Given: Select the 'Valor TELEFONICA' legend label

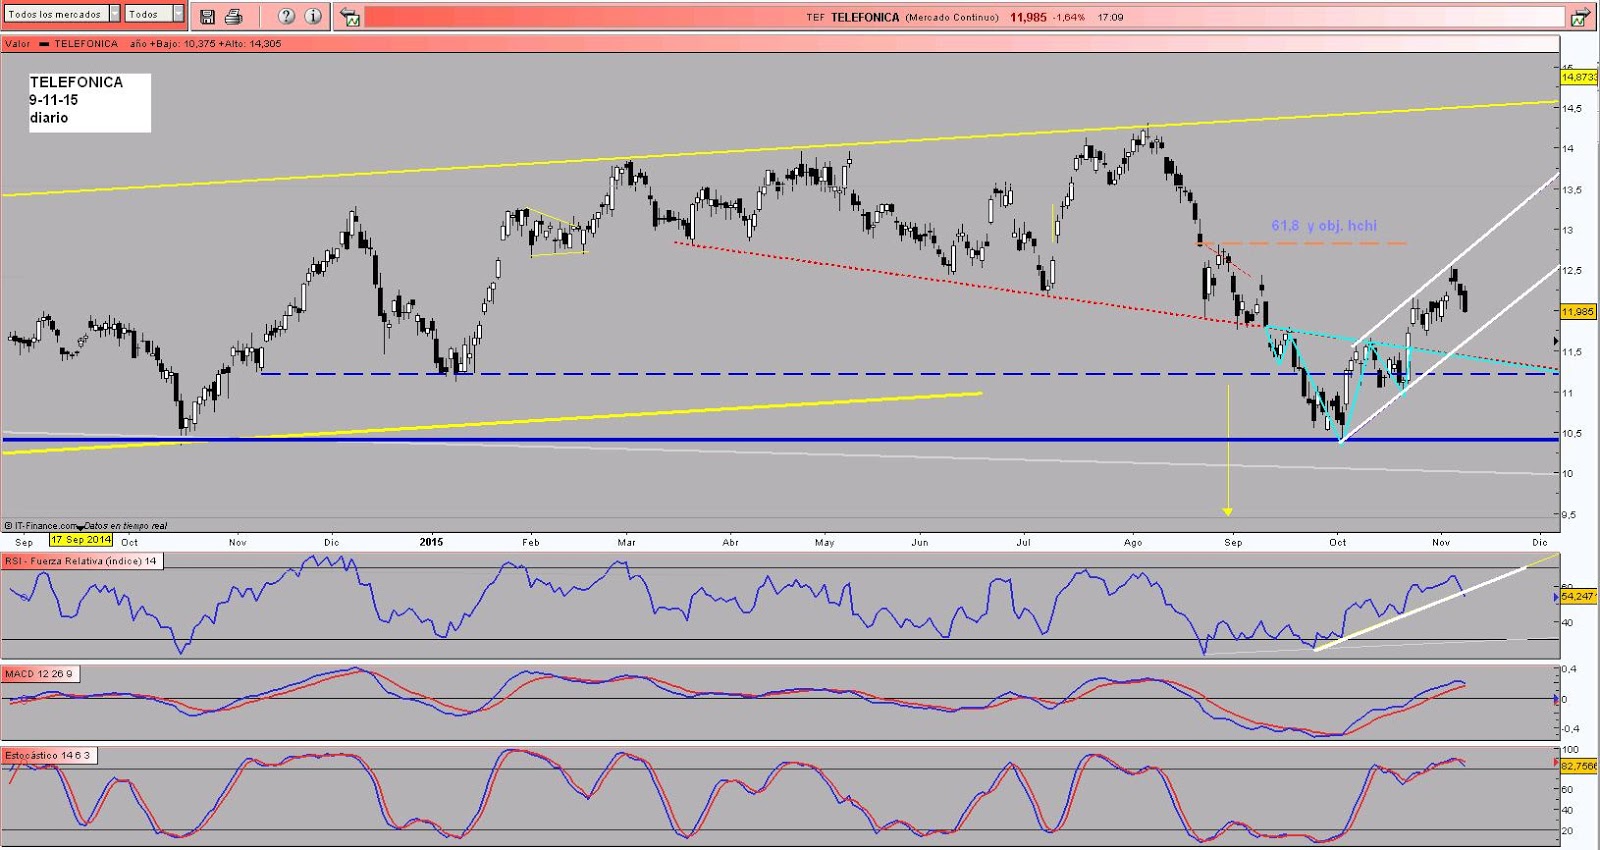Looking at the screenshot, I should click(61, 44).
